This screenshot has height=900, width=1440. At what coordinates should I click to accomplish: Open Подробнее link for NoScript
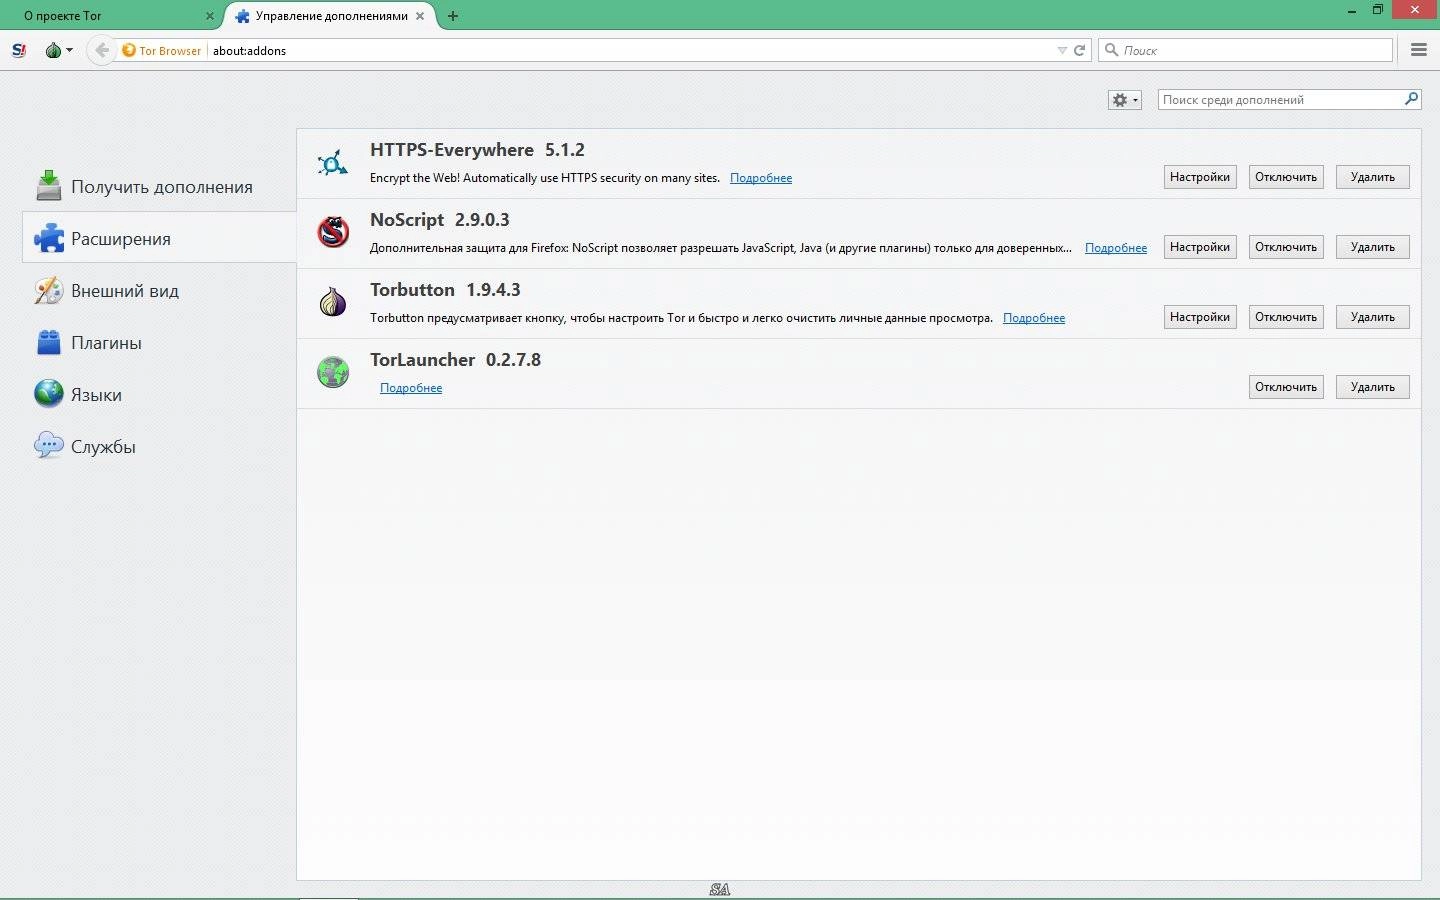[1116, 248]
